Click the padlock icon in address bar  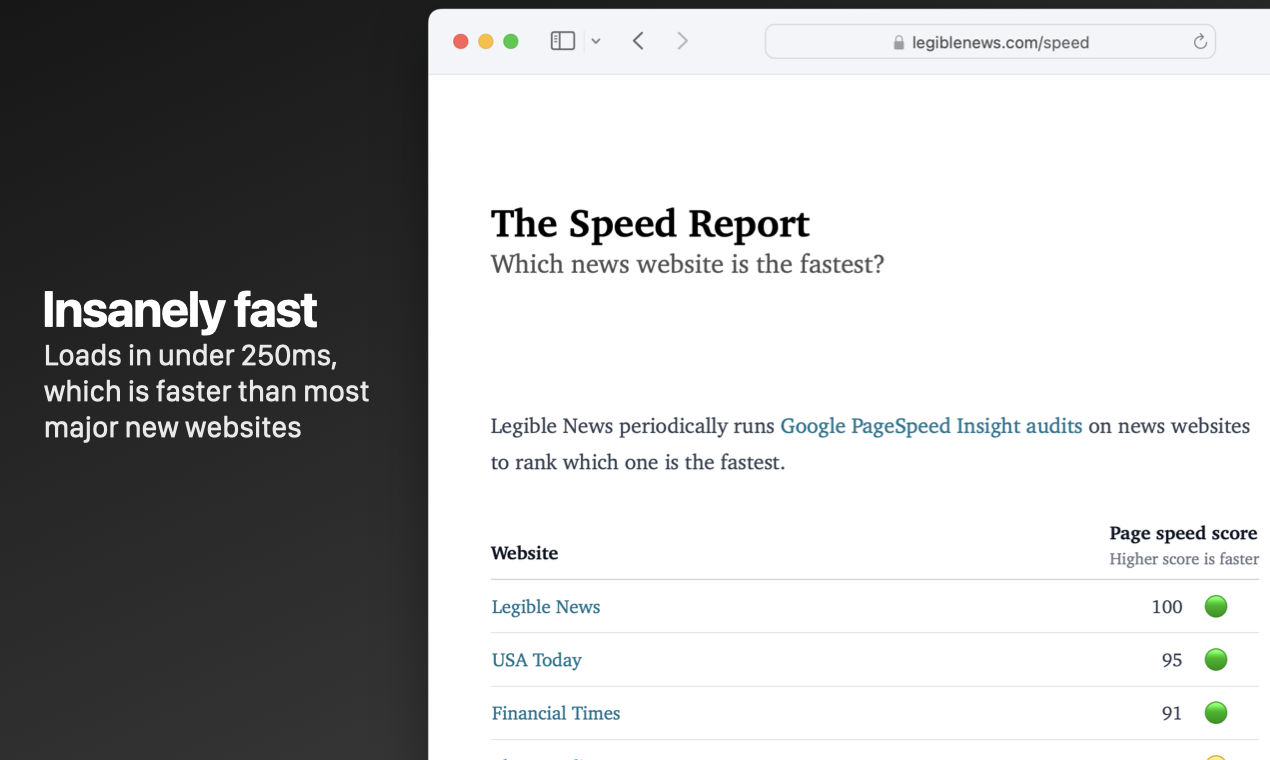pos(898,42)
